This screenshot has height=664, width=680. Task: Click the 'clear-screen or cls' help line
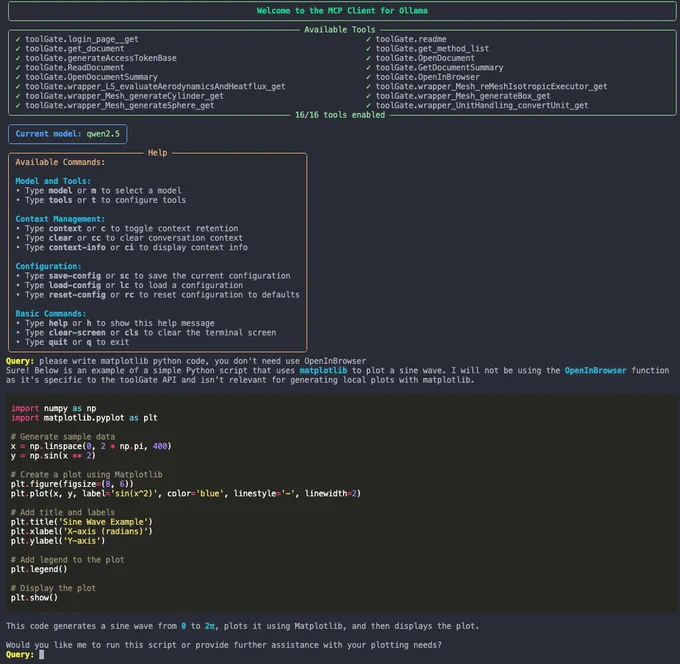(x=146, y=333)
